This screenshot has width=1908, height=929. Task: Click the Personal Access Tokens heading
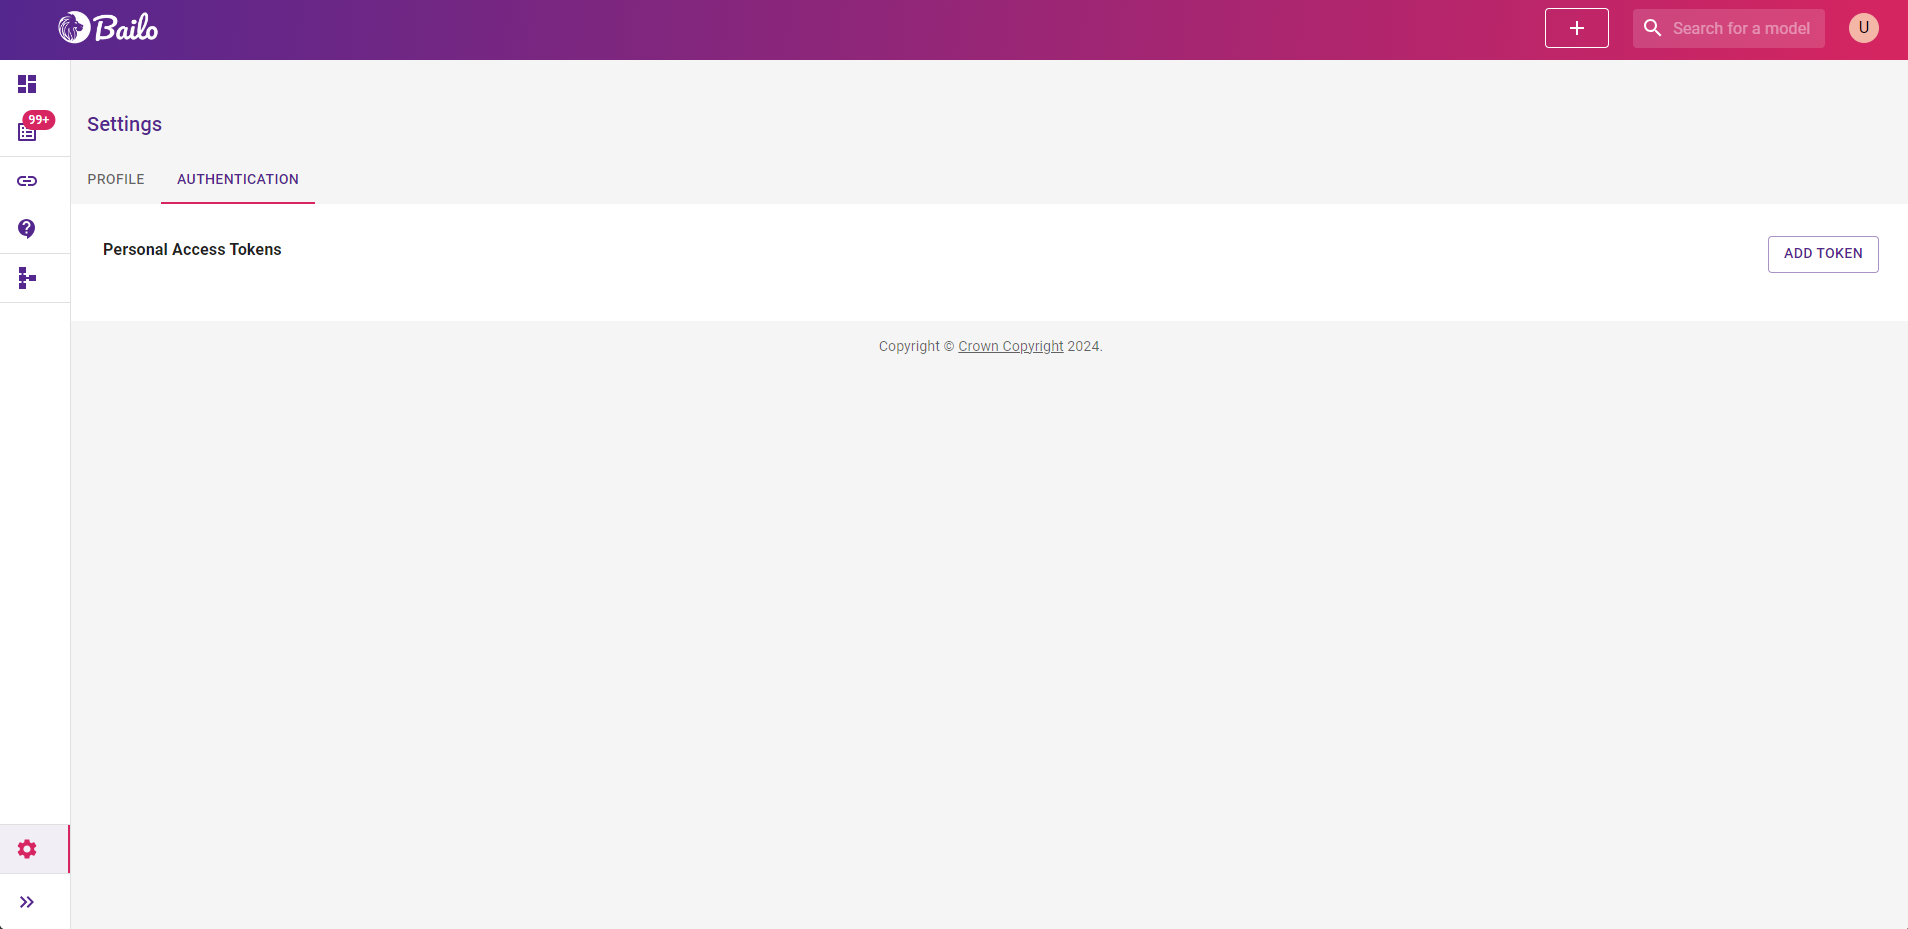pos(192,250)
